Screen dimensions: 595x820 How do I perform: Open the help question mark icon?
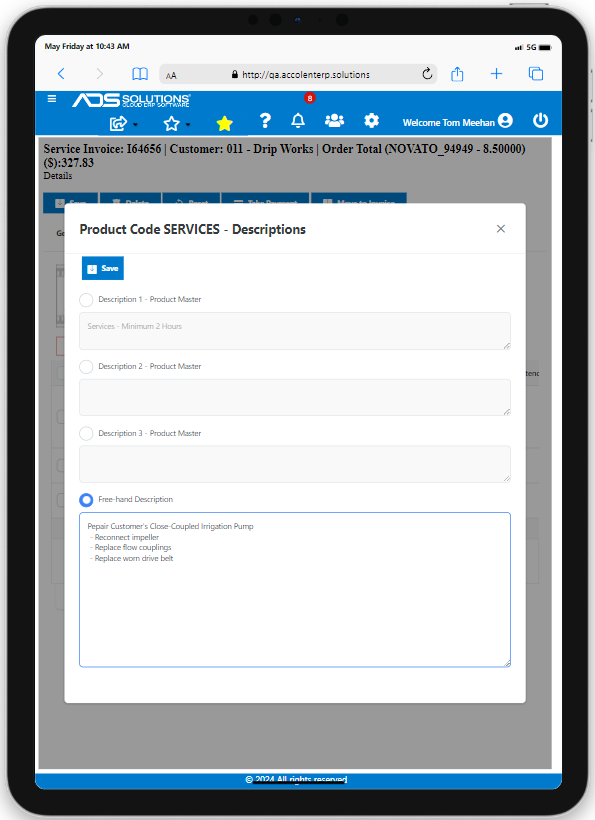265,121
